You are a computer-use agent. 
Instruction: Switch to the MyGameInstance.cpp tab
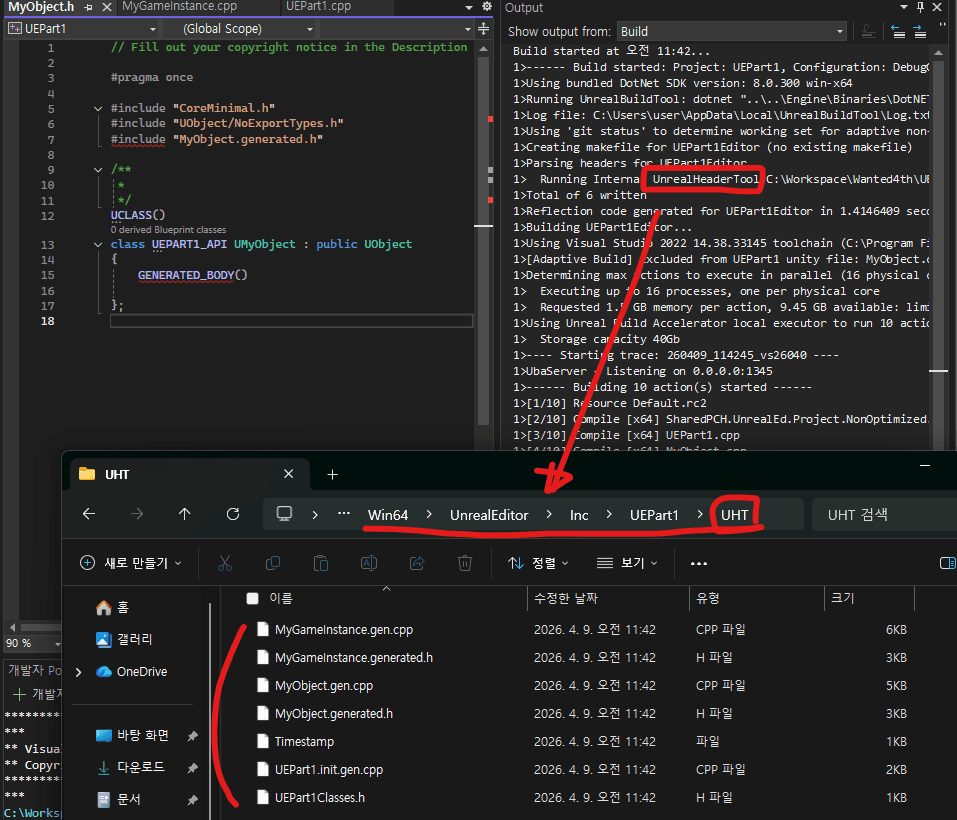pyautogui.click(x=179, y=7)
